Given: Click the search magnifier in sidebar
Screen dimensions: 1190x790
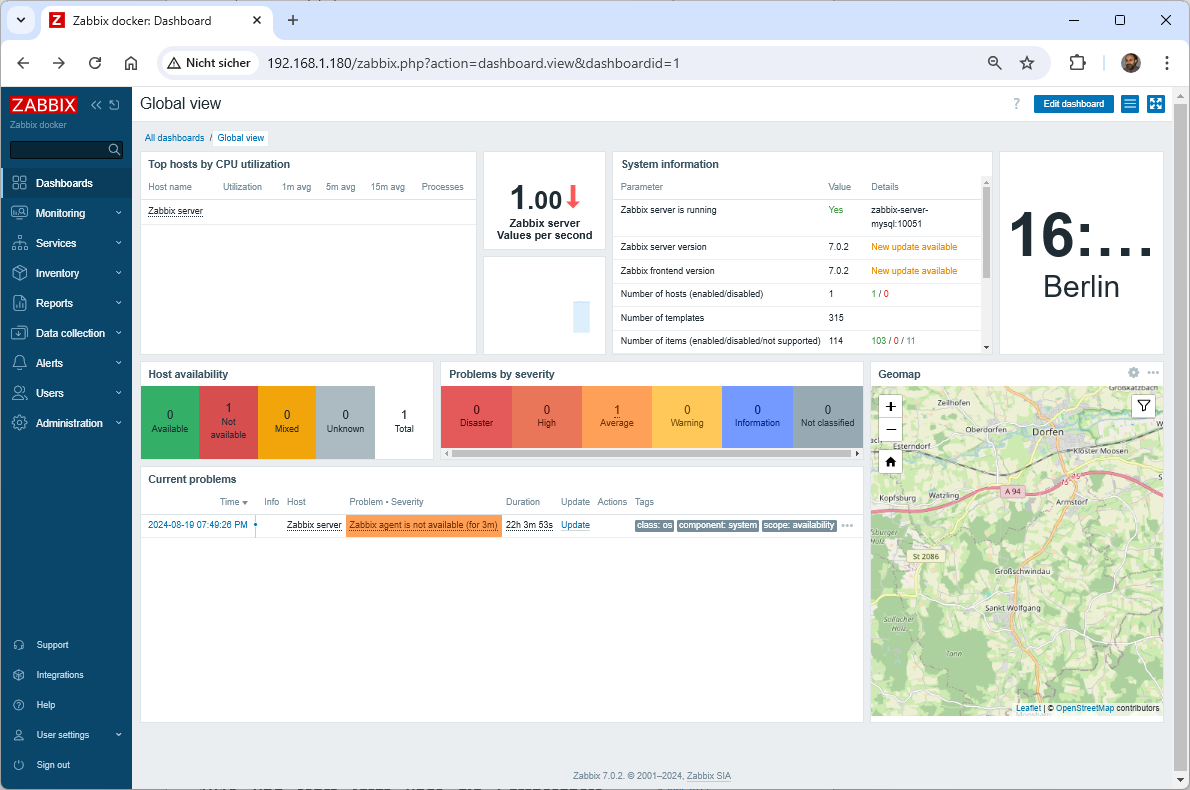Looking at the screenshot, I should click(115, 150).
